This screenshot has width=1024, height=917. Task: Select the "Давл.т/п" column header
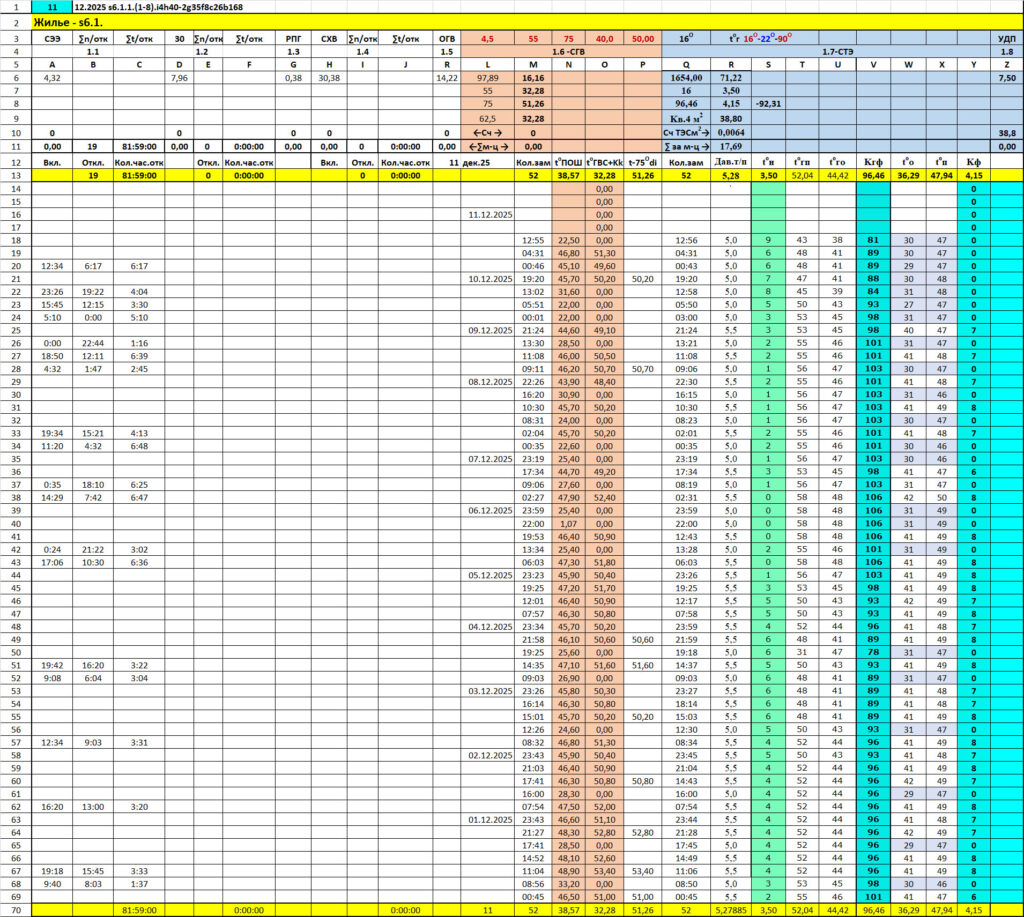[x=732, y=162]
